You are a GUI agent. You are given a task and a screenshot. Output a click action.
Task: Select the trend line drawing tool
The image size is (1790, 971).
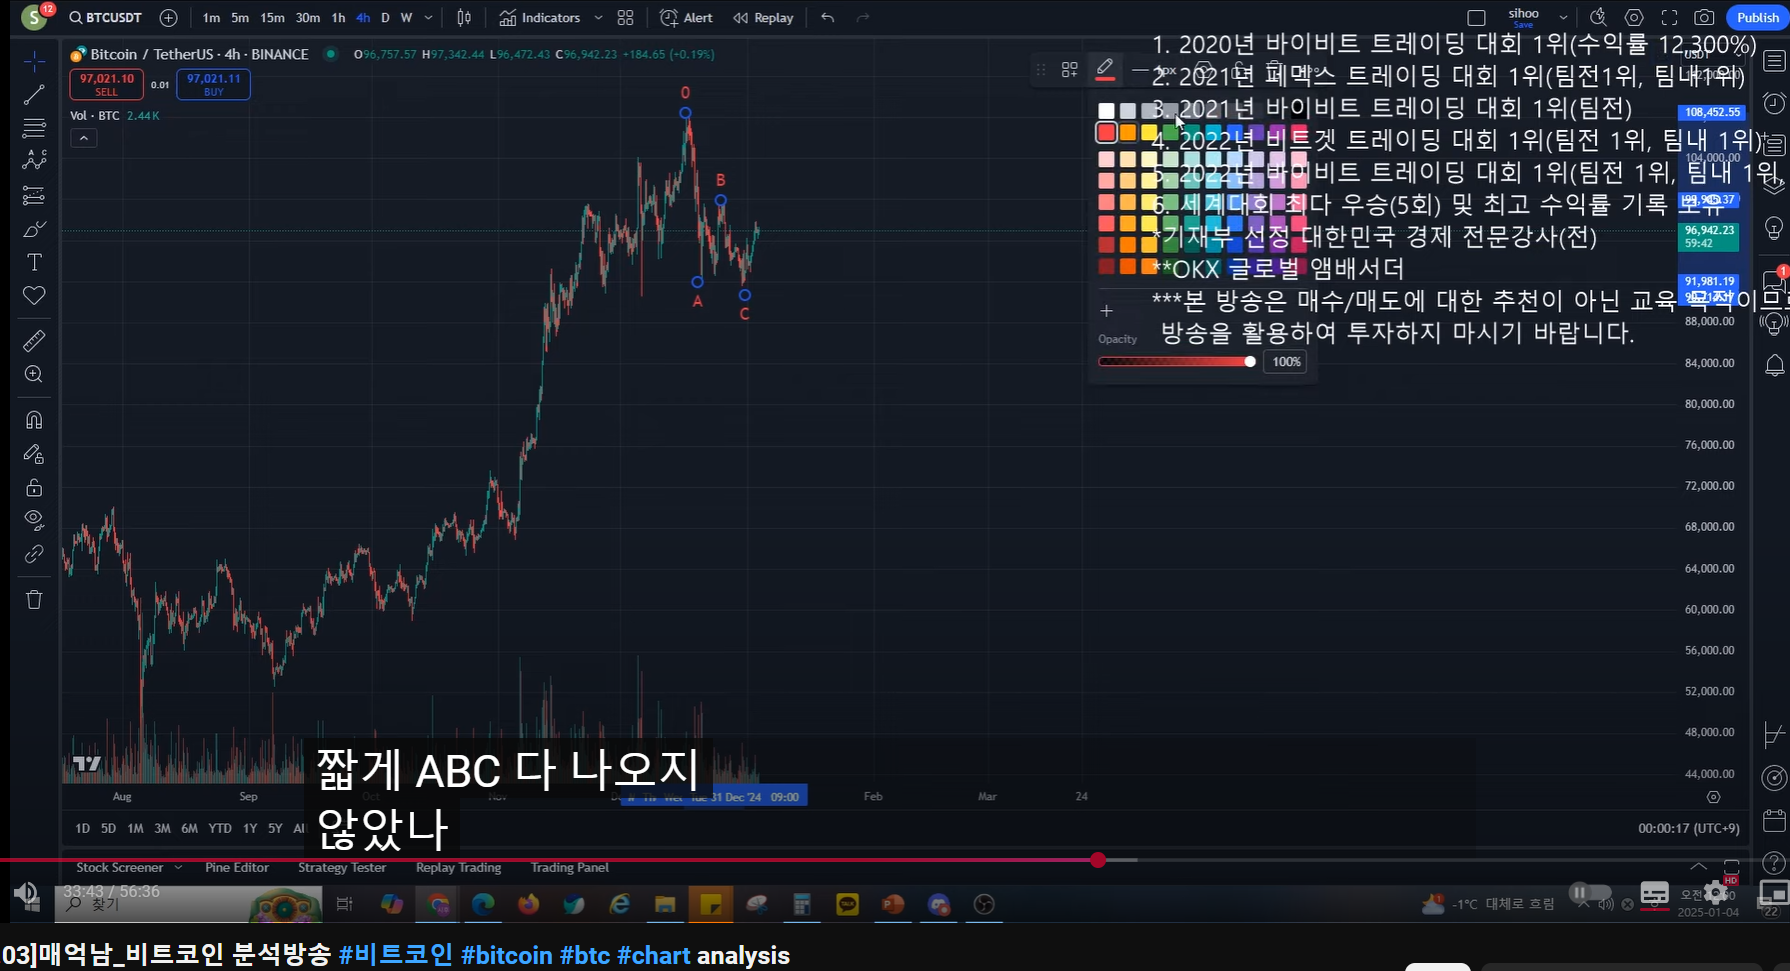[x=34, y=95]
